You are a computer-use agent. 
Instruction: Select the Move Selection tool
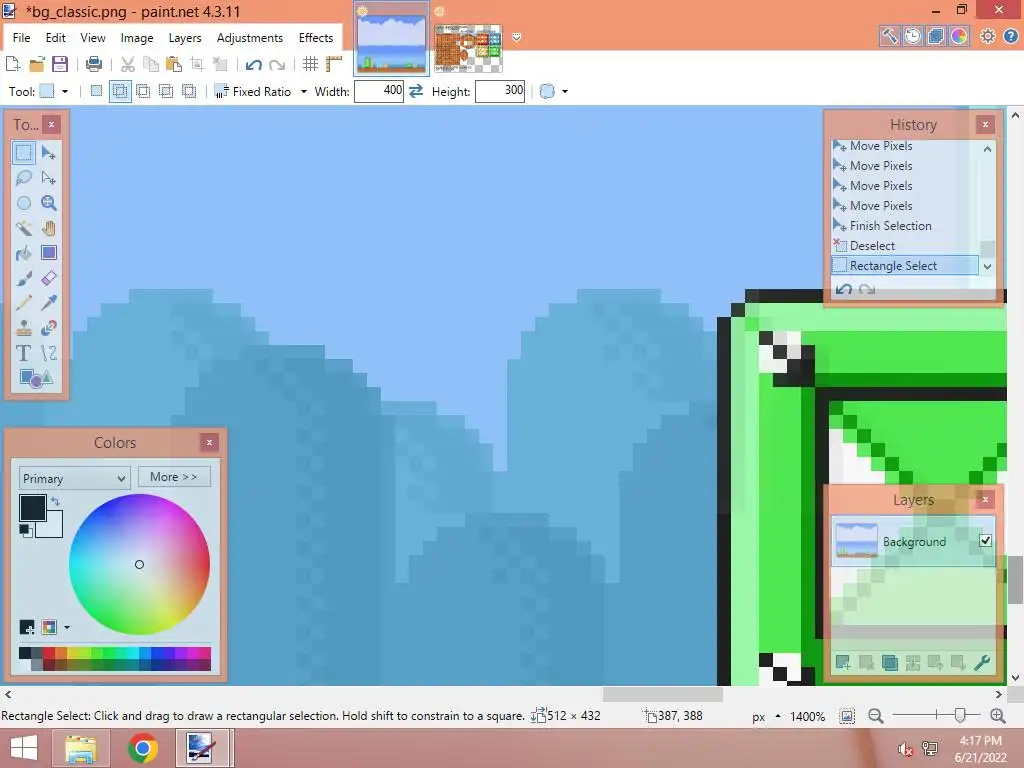click(x=48, y=178)
